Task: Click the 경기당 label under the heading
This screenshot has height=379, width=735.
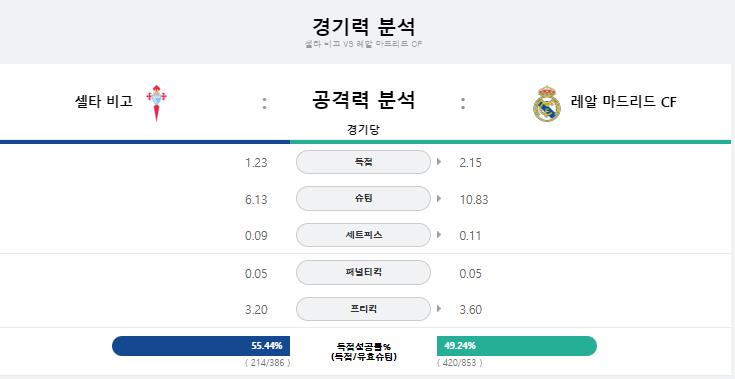Action: (363, 130)
